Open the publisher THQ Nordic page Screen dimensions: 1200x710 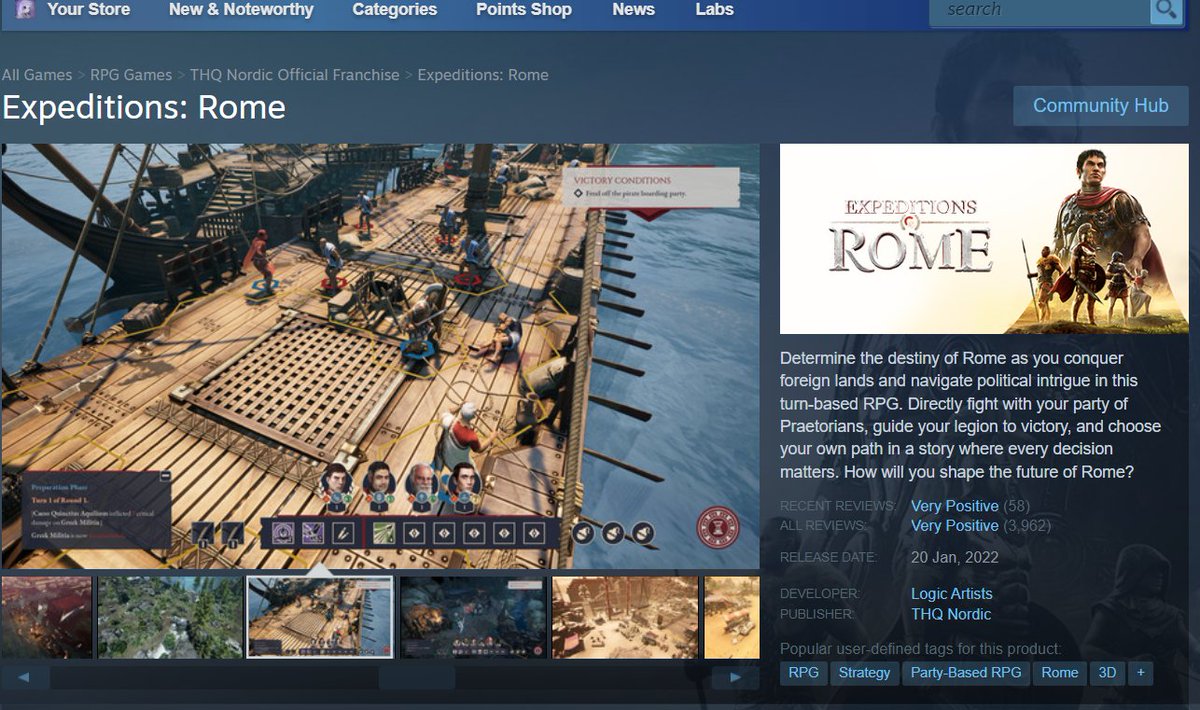pos(951,614)
